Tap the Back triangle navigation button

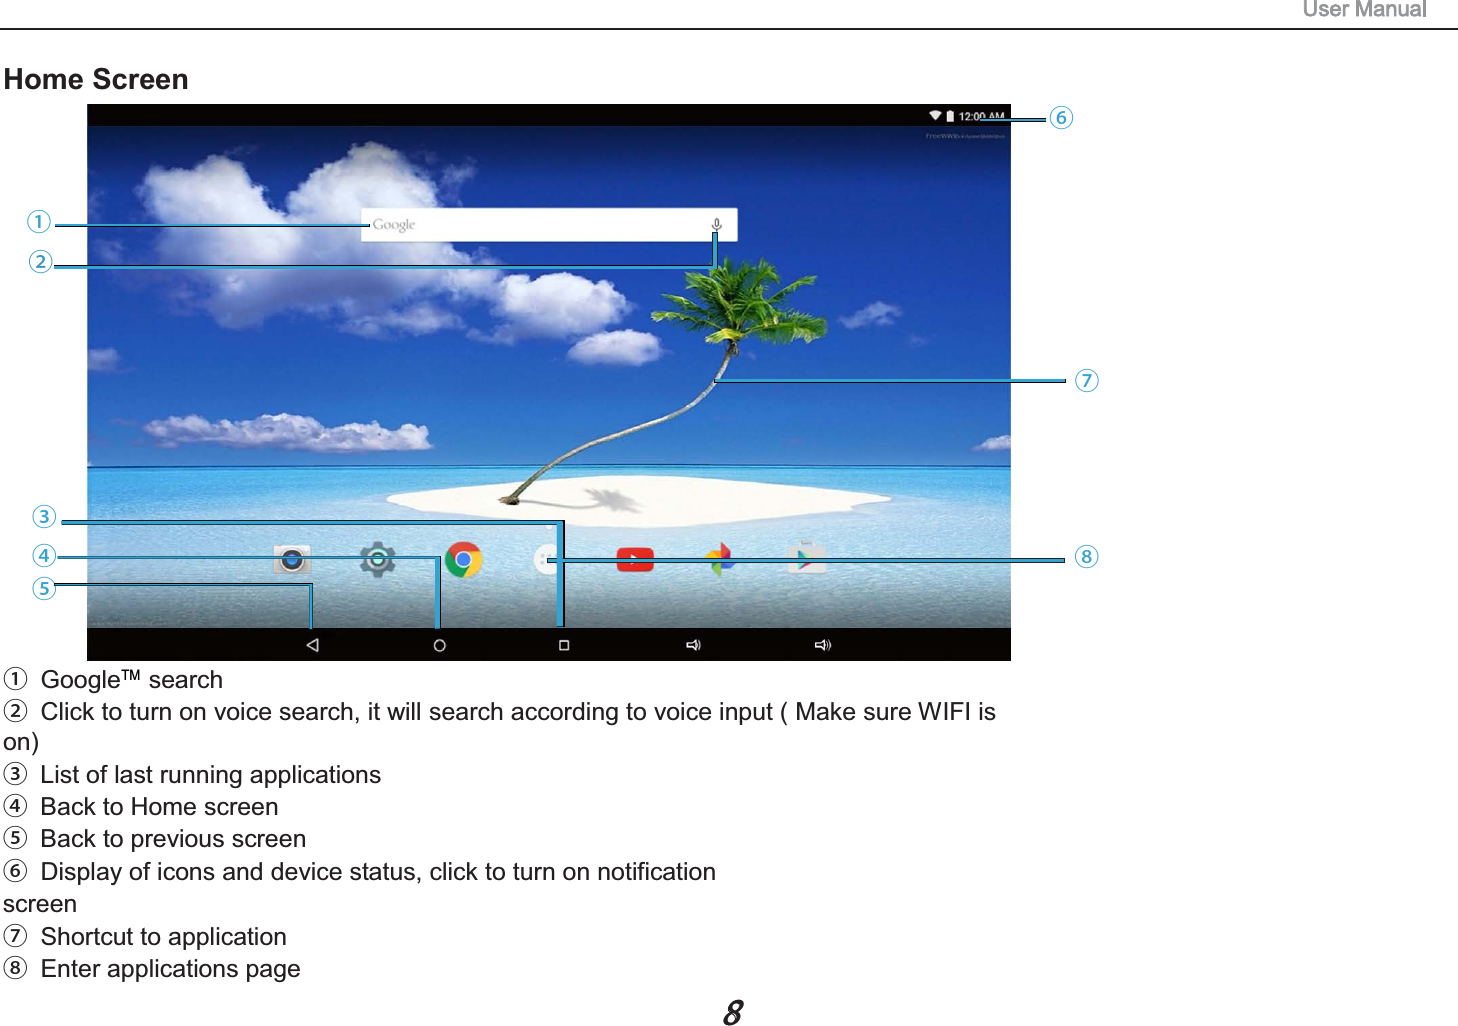(312, 645)
